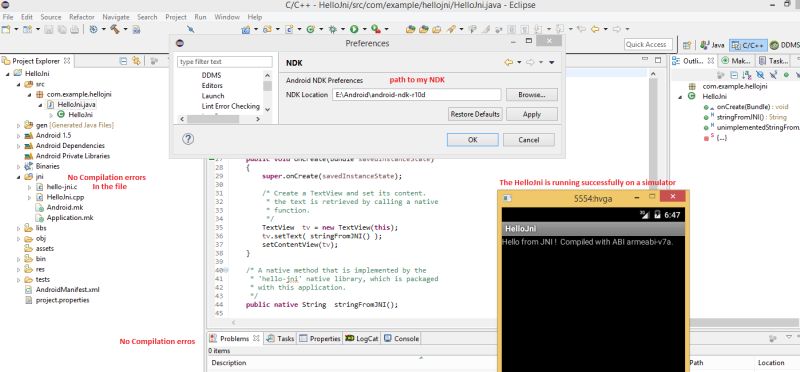Click the yellow Back arrow in main toolbar
The height and width of the screenshot is (372, 800).
[595, 30]
